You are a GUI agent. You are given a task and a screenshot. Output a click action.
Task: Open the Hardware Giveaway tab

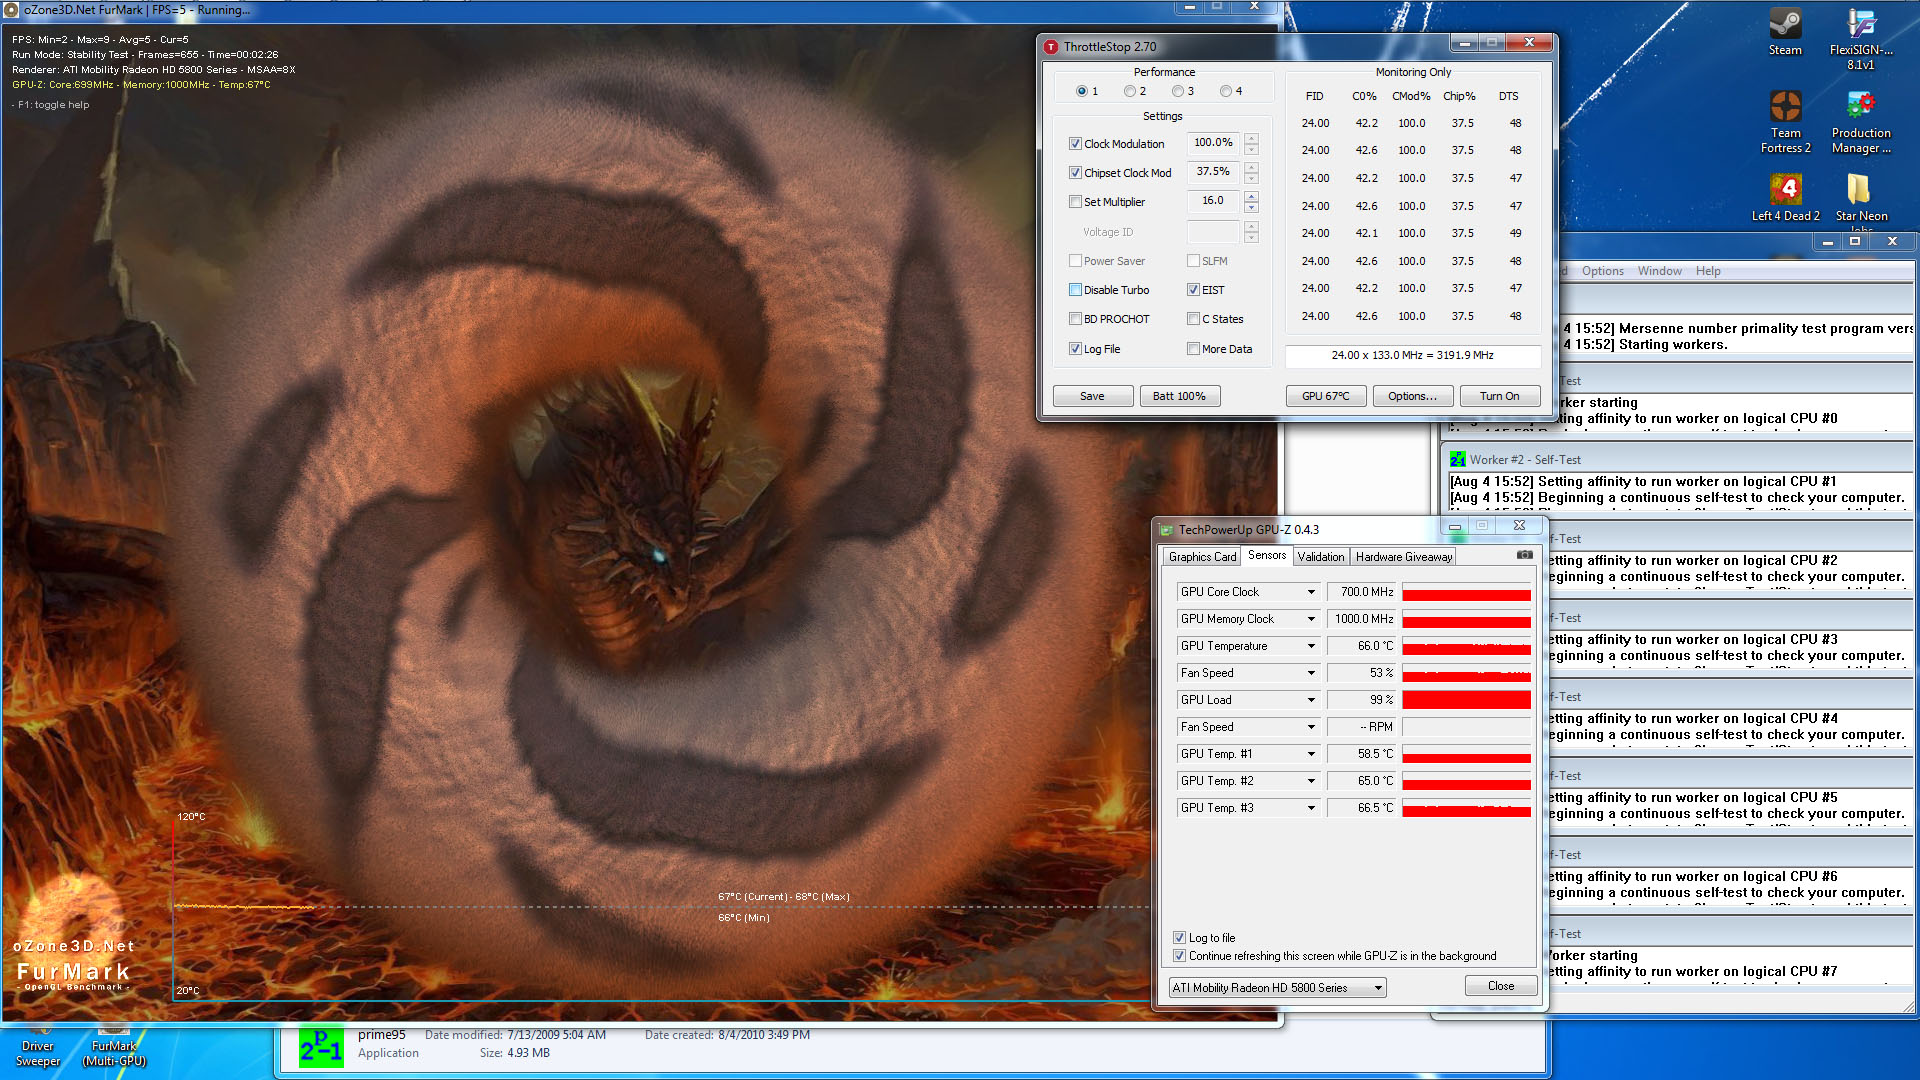coord(1403,557)
